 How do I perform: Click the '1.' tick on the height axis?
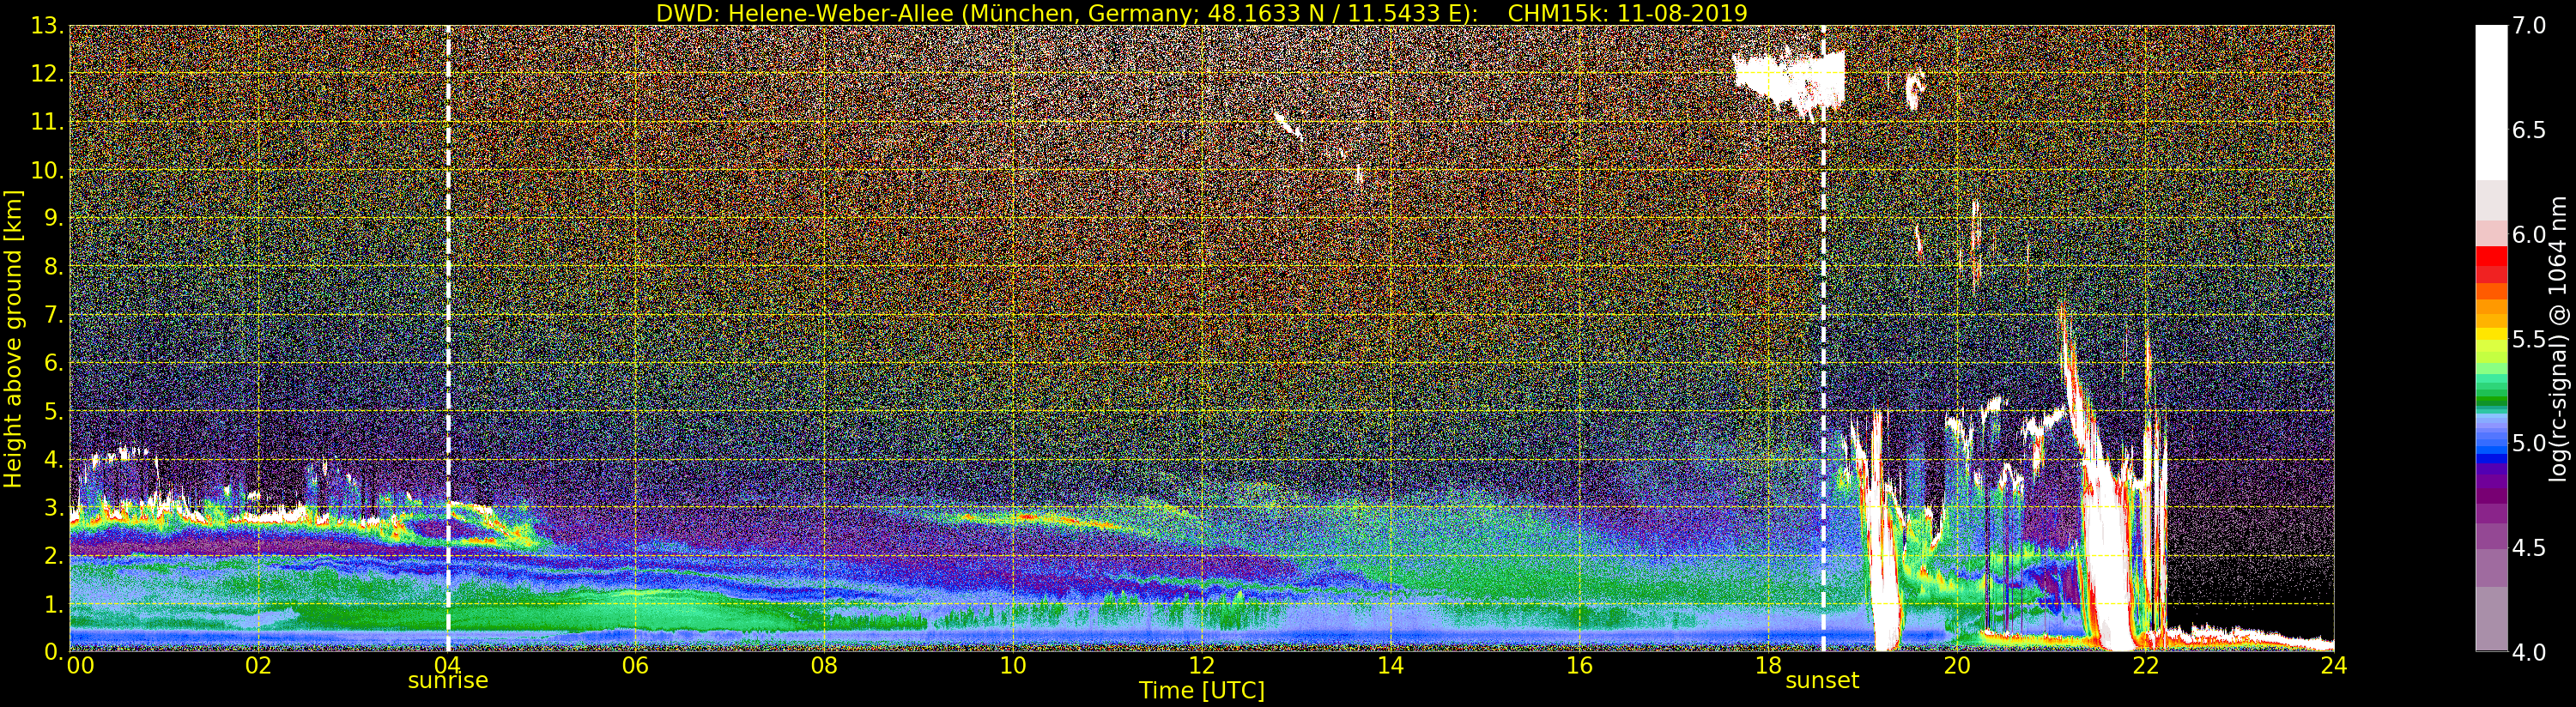[x=54, y=604]
